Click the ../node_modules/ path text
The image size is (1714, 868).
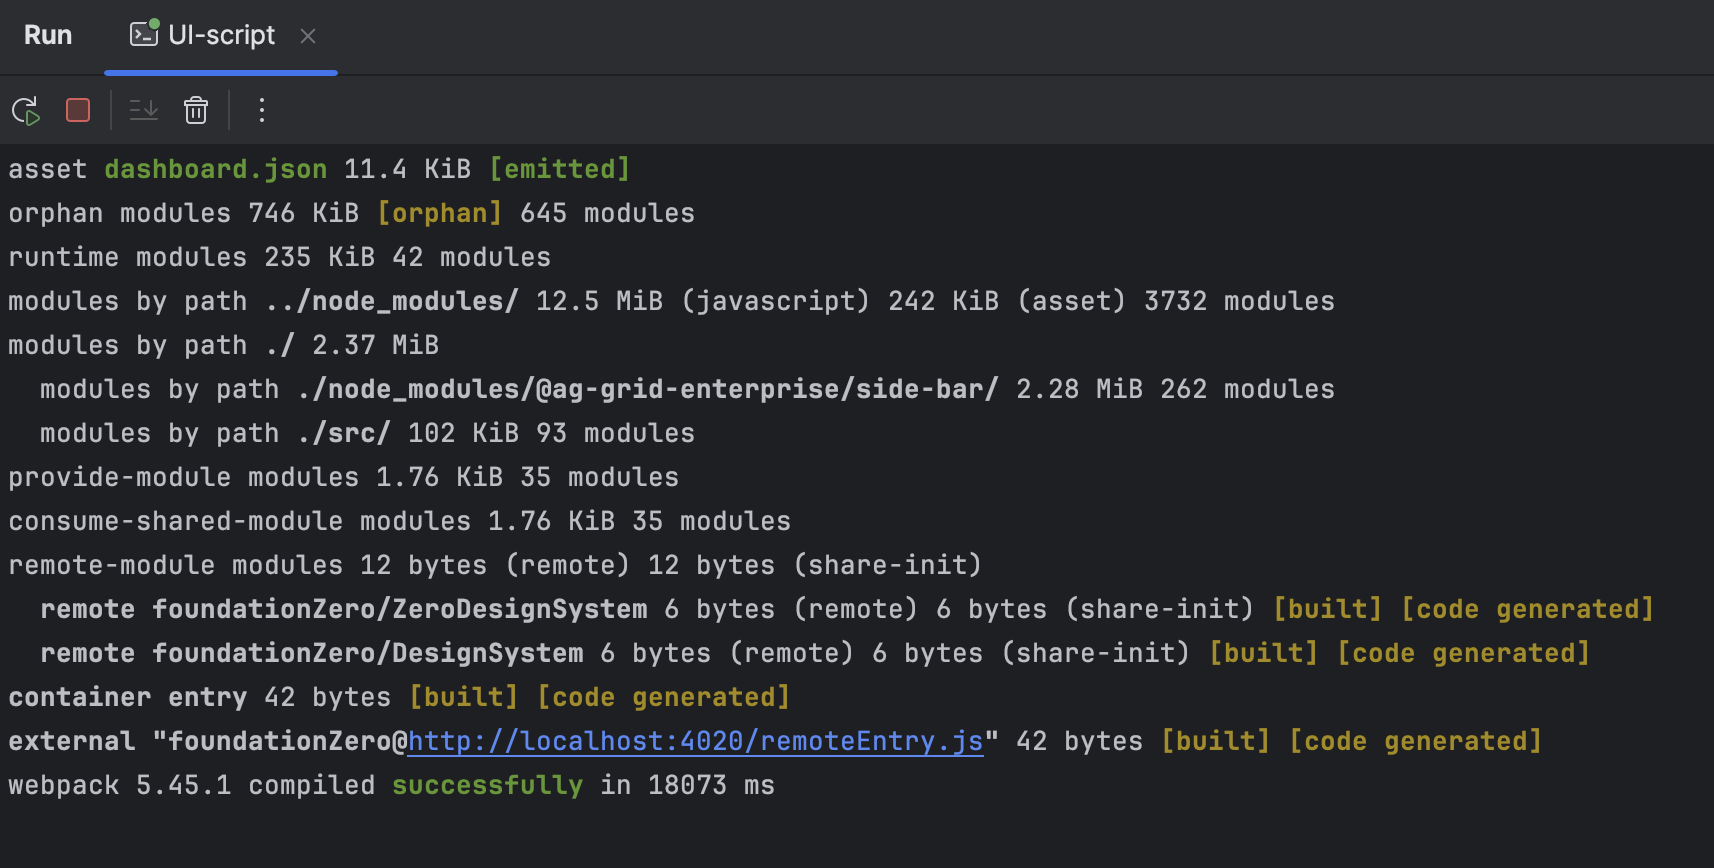(x=392, y=301)
